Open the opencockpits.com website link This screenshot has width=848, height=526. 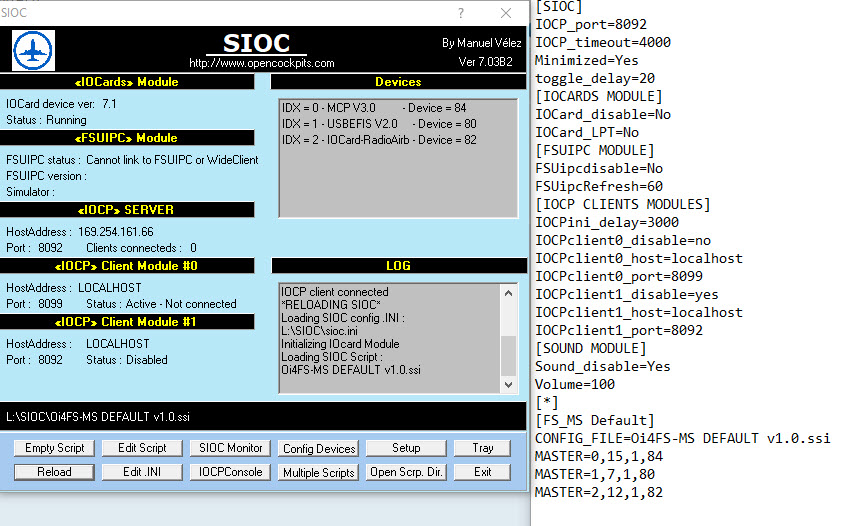(261, 63)
